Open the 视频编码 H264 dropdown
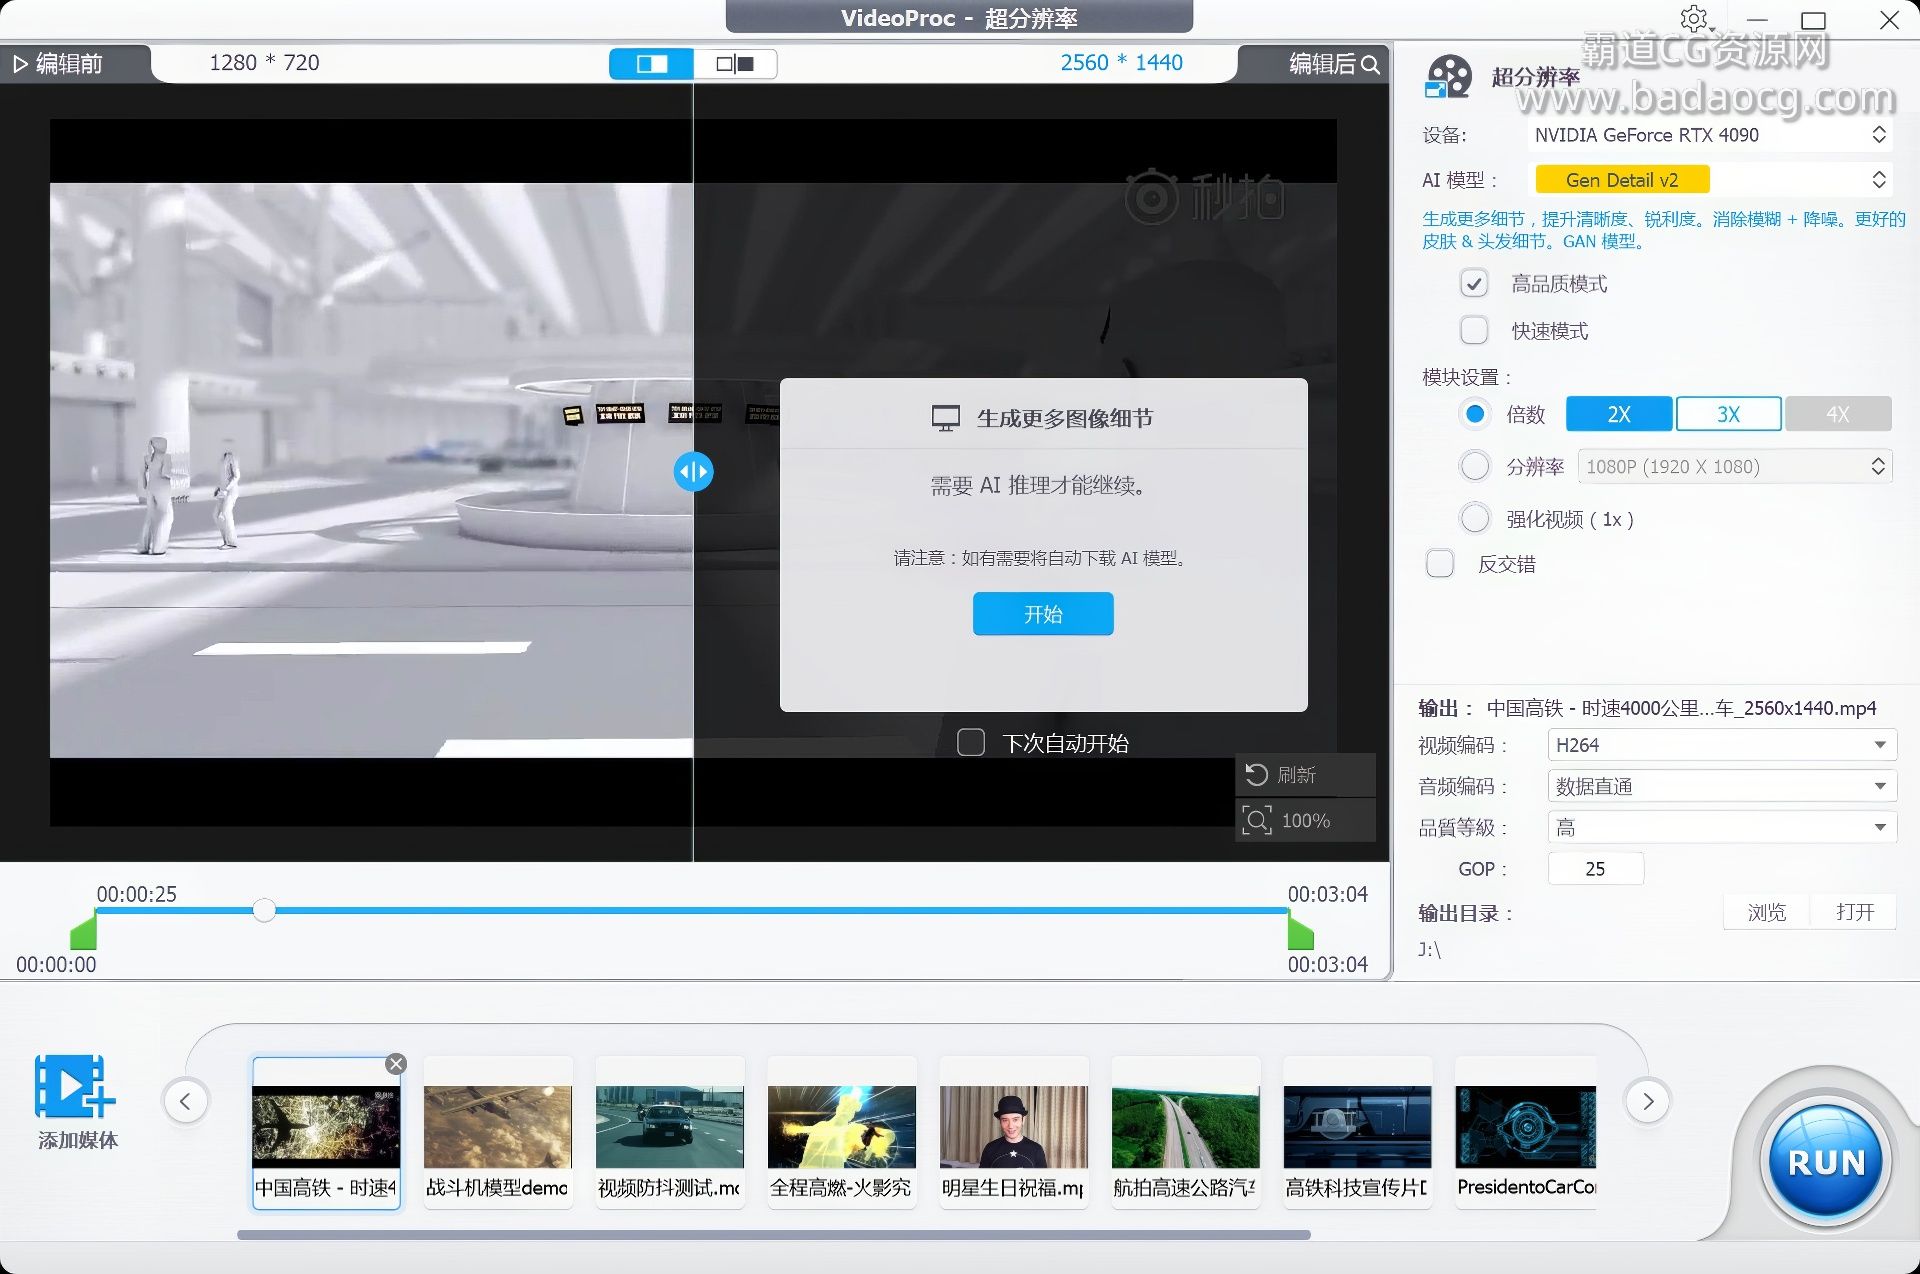This screenshot has height=1274, width=1920. (x=1721, y=745)
